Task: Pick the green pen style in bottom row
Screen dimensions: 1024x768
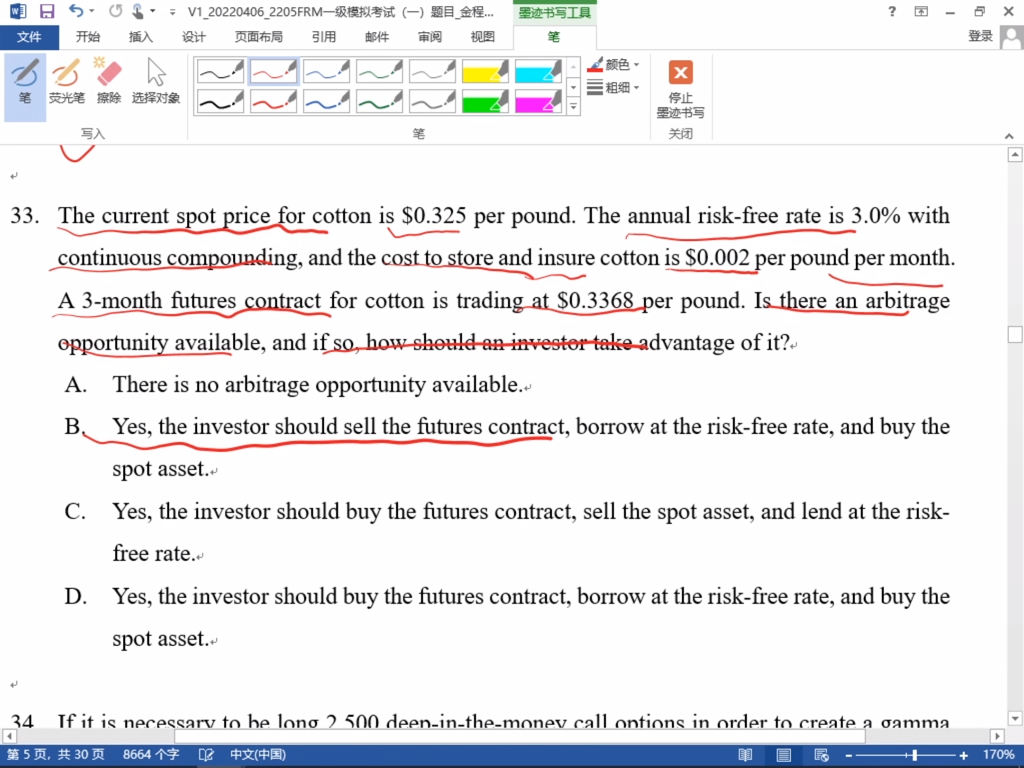Action: click(379, 101)
